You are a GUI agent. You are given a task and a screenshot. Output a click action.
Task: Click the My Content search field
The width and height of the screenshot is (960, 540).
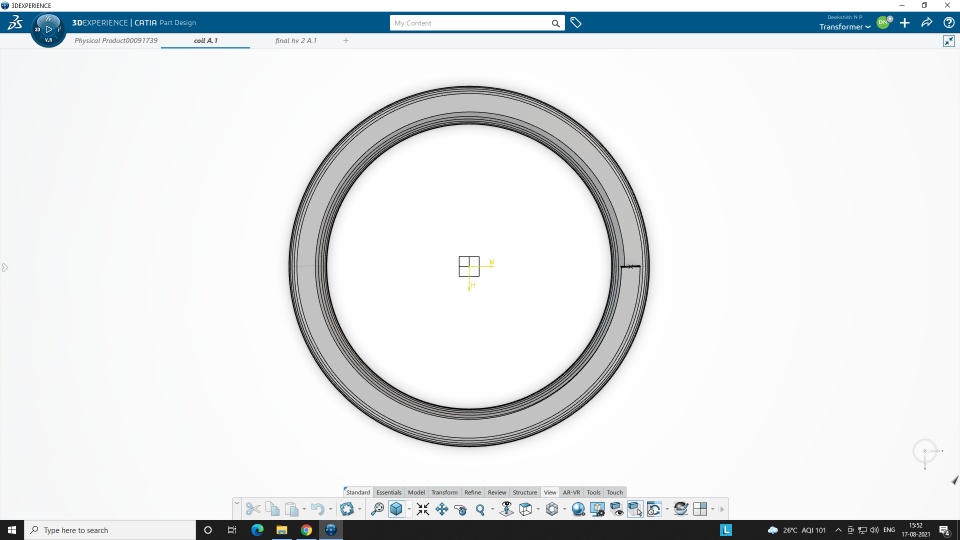click(x=469, y=23)
